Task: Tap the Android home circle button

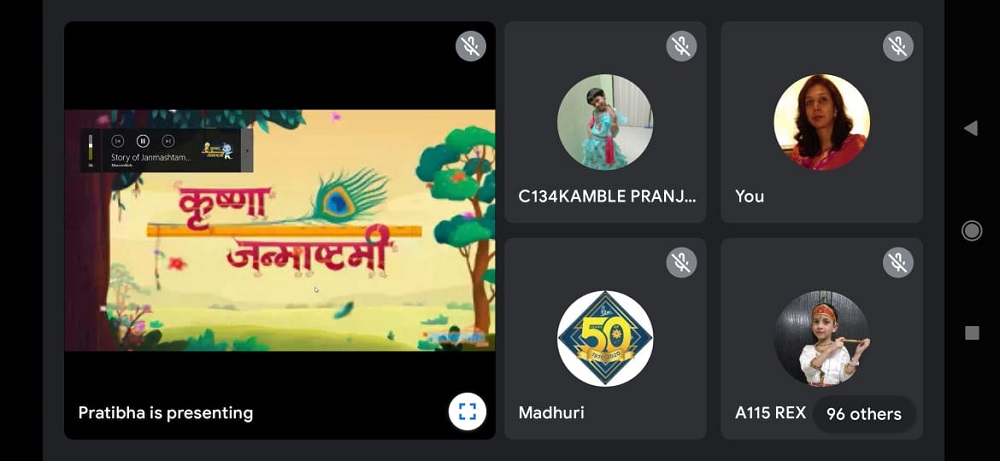Action: (971, 230)
